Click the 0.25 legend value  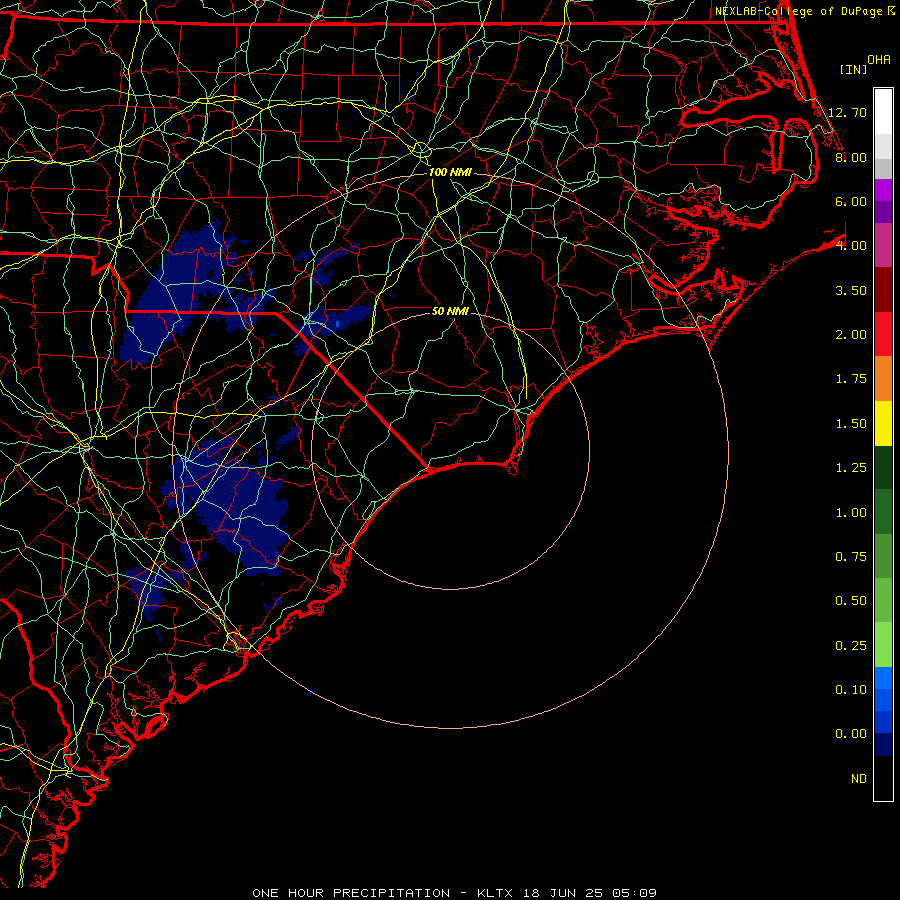click(x=851, y=646)
